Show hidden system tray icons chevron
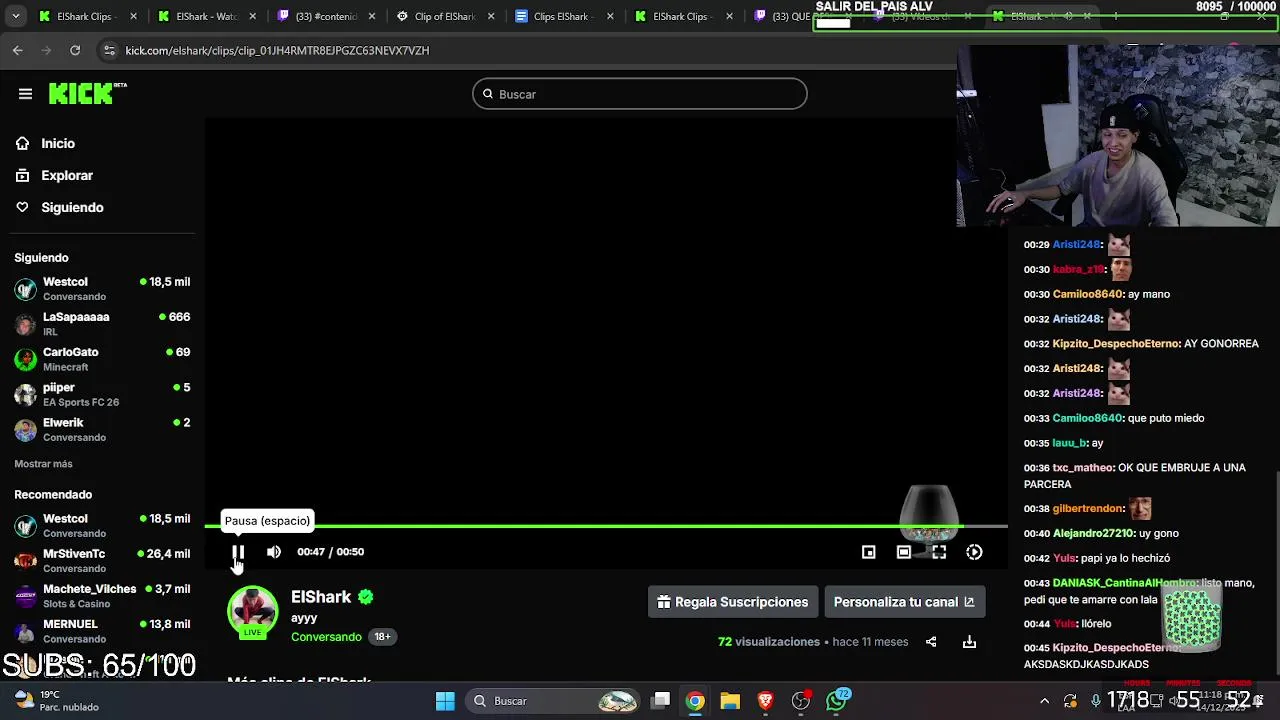 [1044, 701]
